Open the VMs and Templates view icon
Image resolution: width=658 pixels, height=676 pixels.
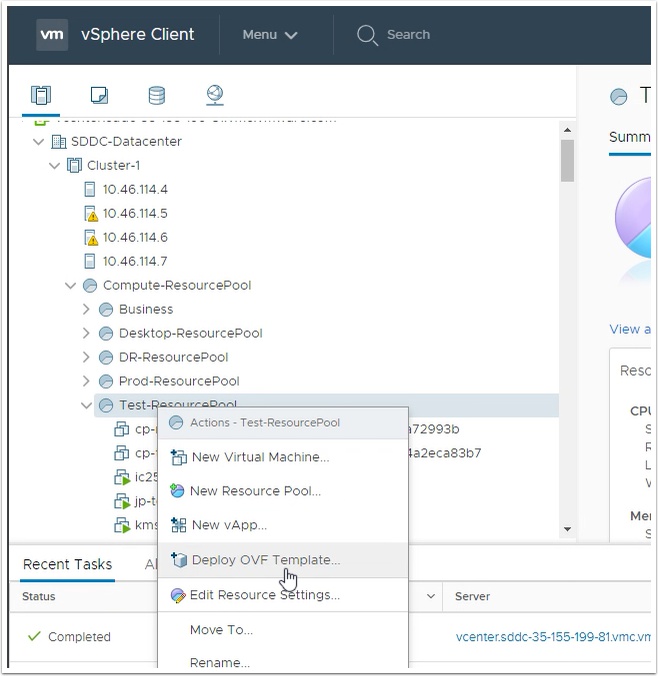pos(99,95)
